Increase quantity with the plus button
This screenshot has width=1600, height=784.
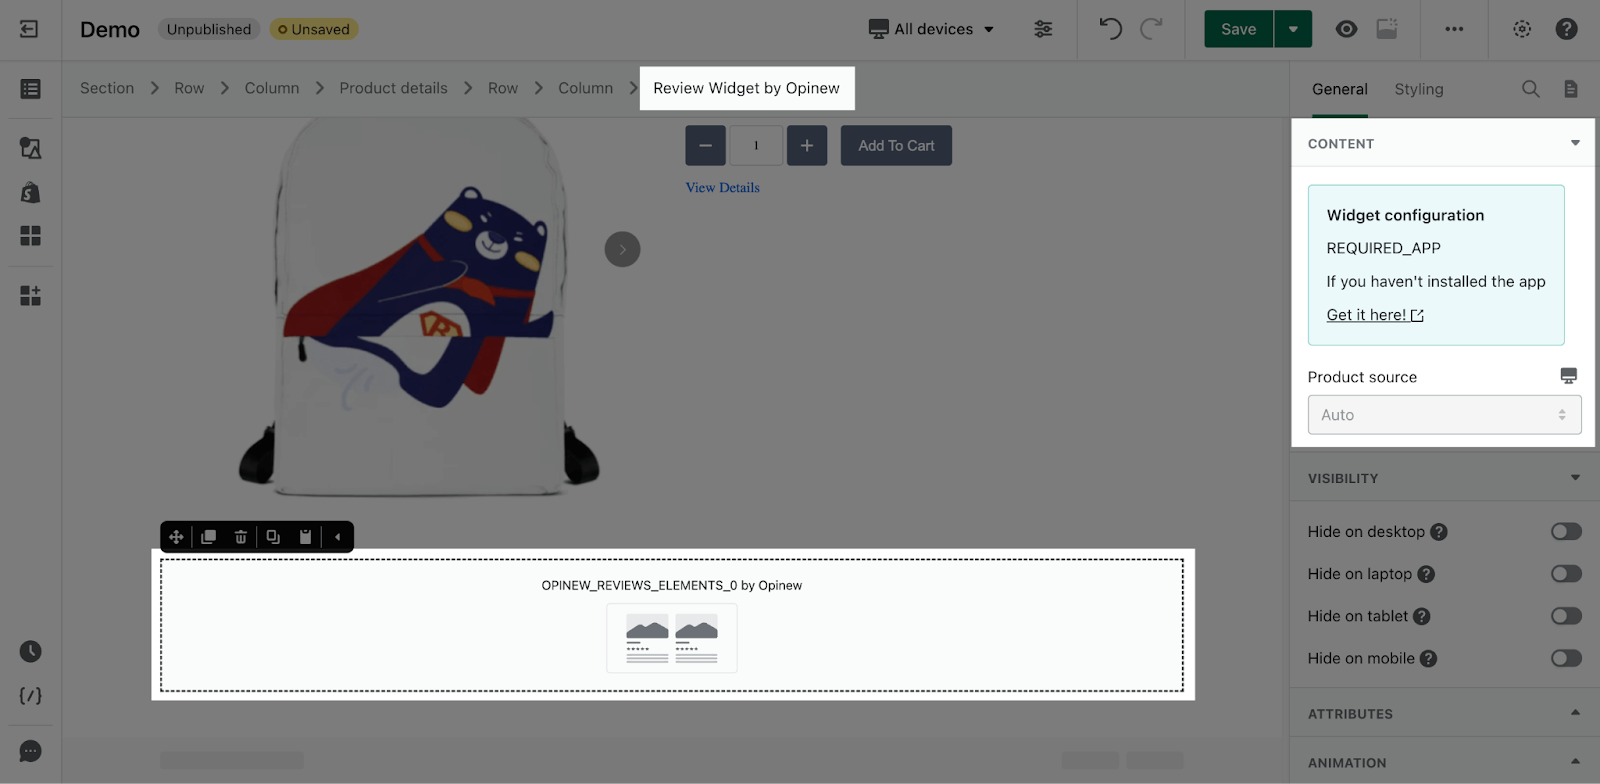pyautogui.click(x=807, y=146)
